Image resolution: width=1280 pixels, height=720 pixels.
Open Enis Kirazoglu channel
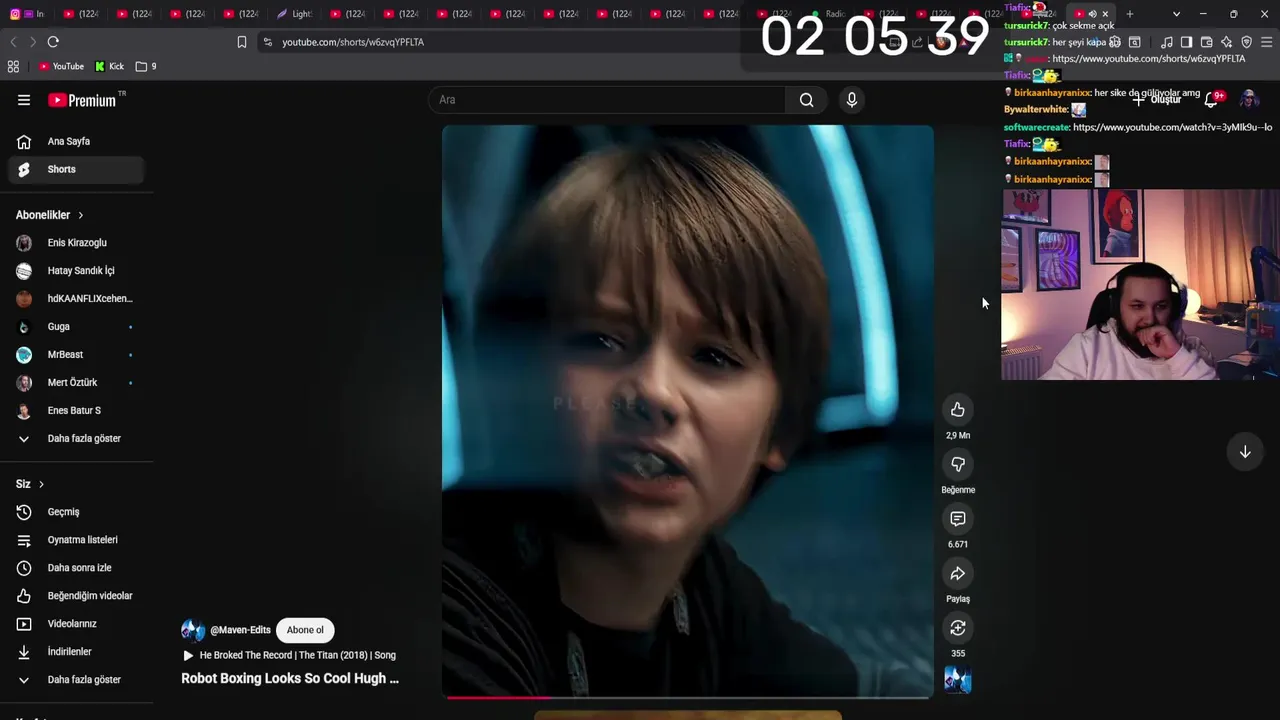[76, 243]
